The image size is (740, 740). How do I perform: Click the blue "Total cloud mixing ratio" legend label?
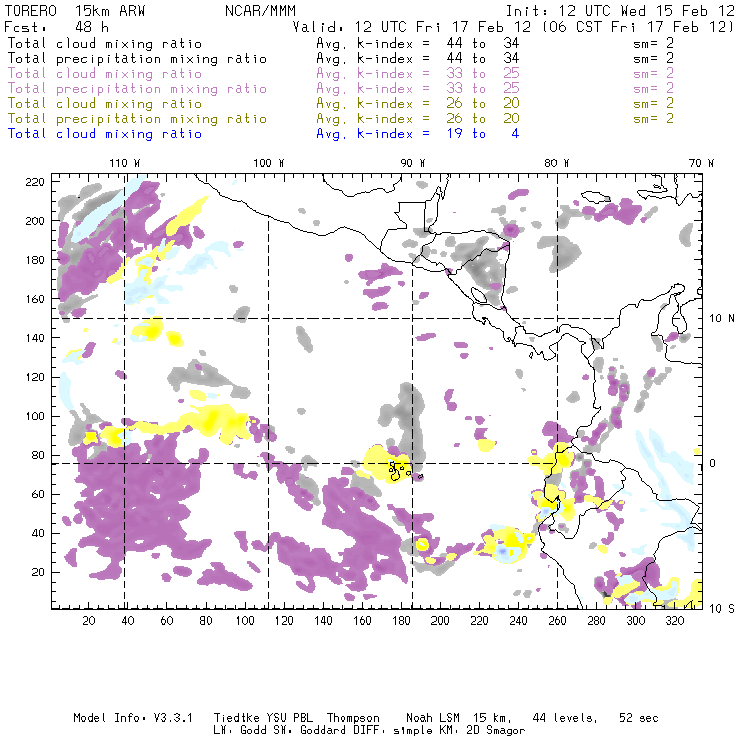[x=105, y=134]
